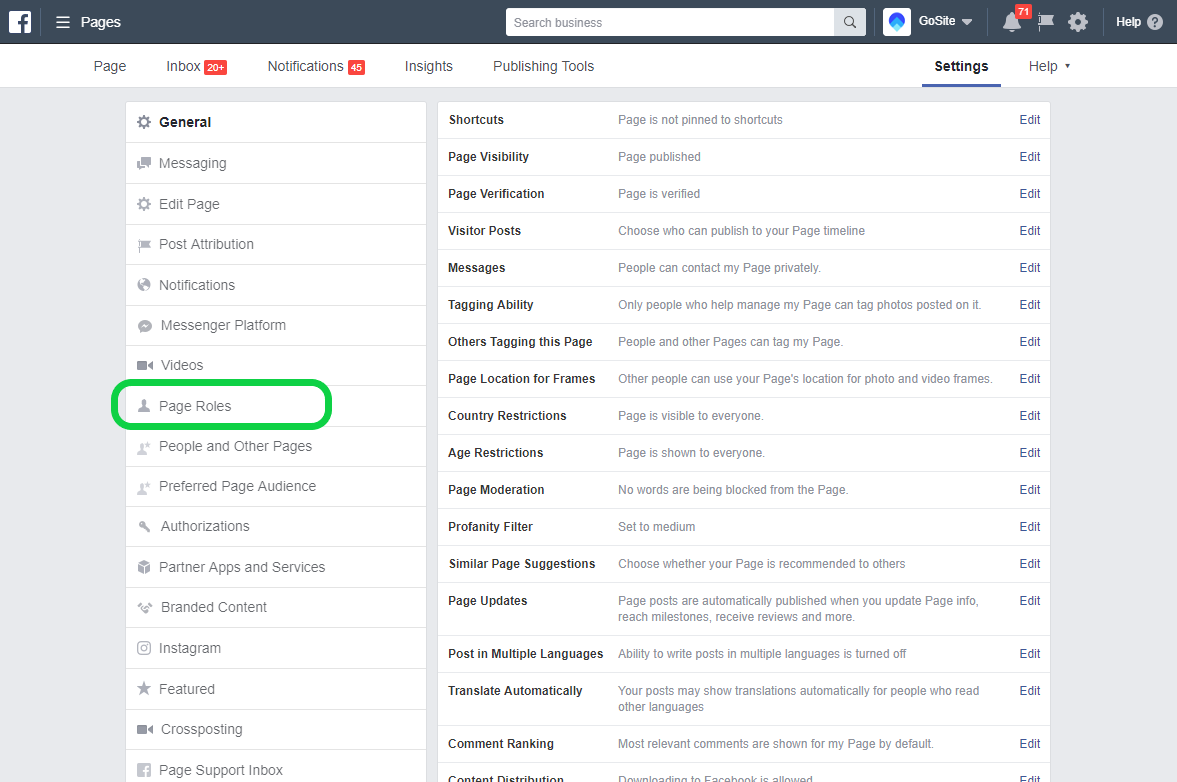The height and width of the screenshot is (782, 1177).
Task: Open the Publishing Tools tab
Action: click(543, 66)
